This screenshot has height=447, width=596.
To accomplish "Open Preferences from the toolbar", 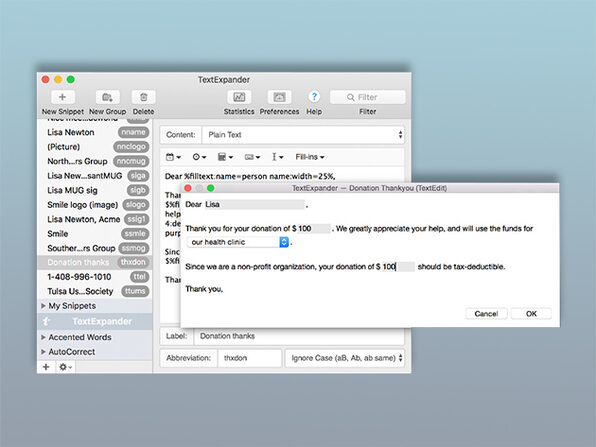I will (279, 97).
